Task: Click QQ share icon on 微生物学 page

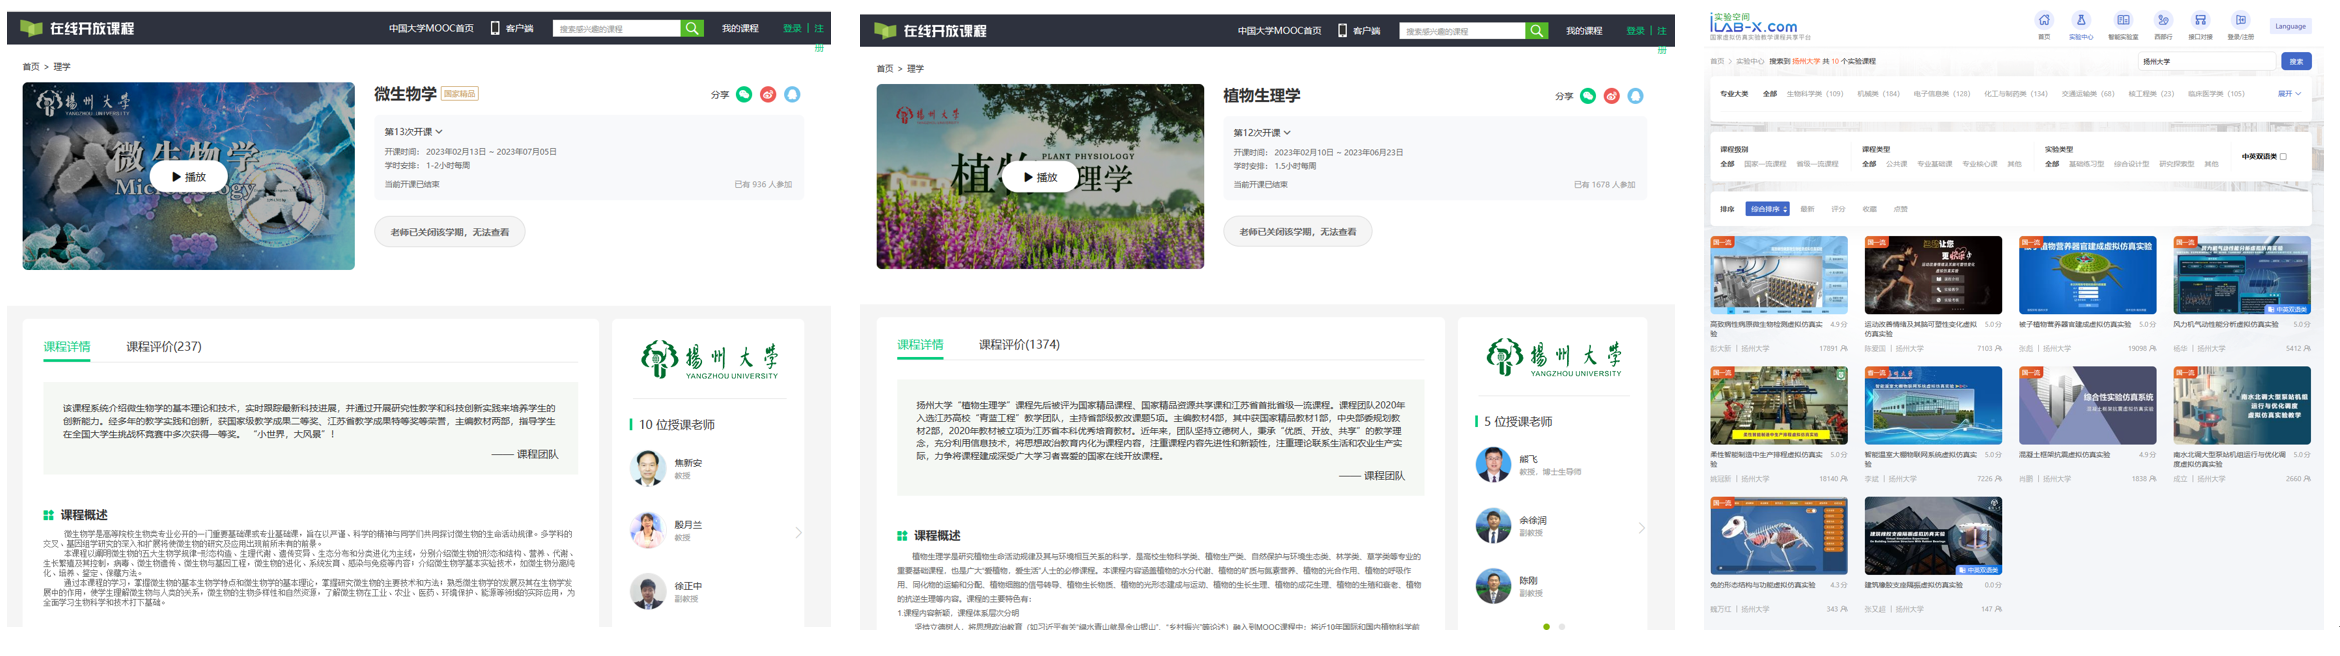Action: click(x=792, y=95)
